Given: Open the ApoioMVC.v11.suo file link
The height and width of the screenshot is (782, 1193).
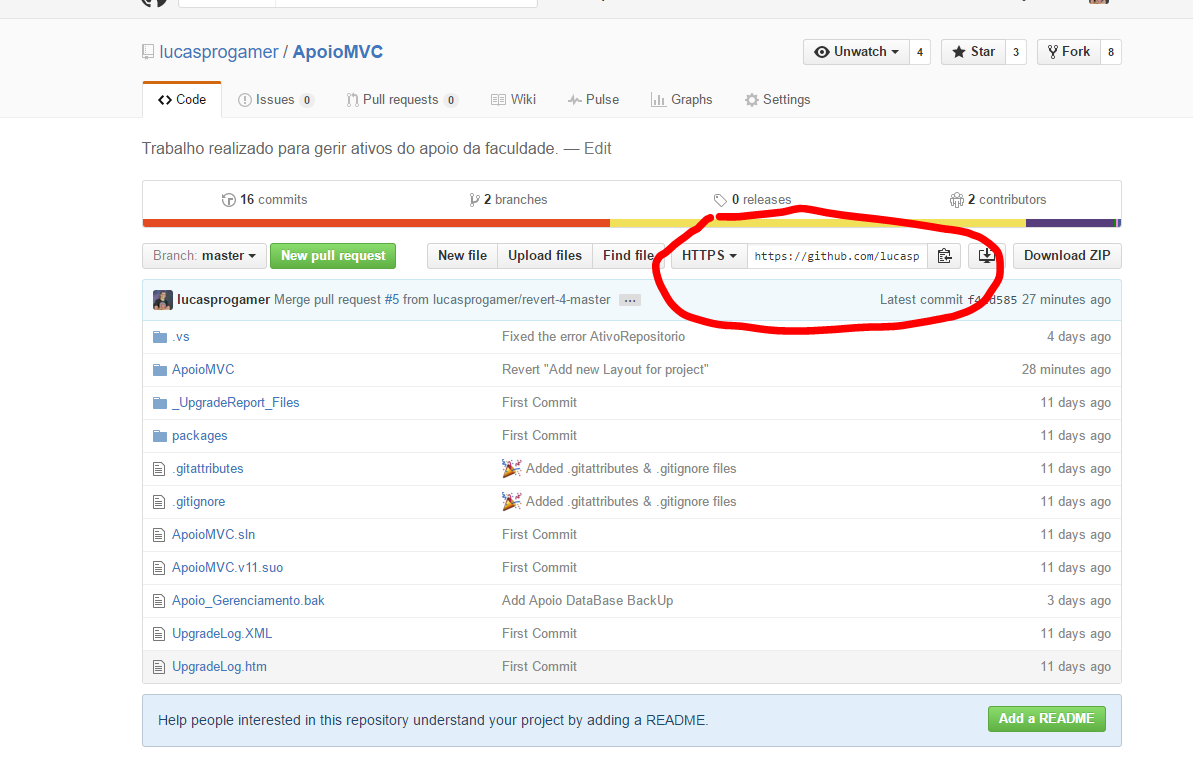Looking at the screenshot, I should (x=227, y=568).
